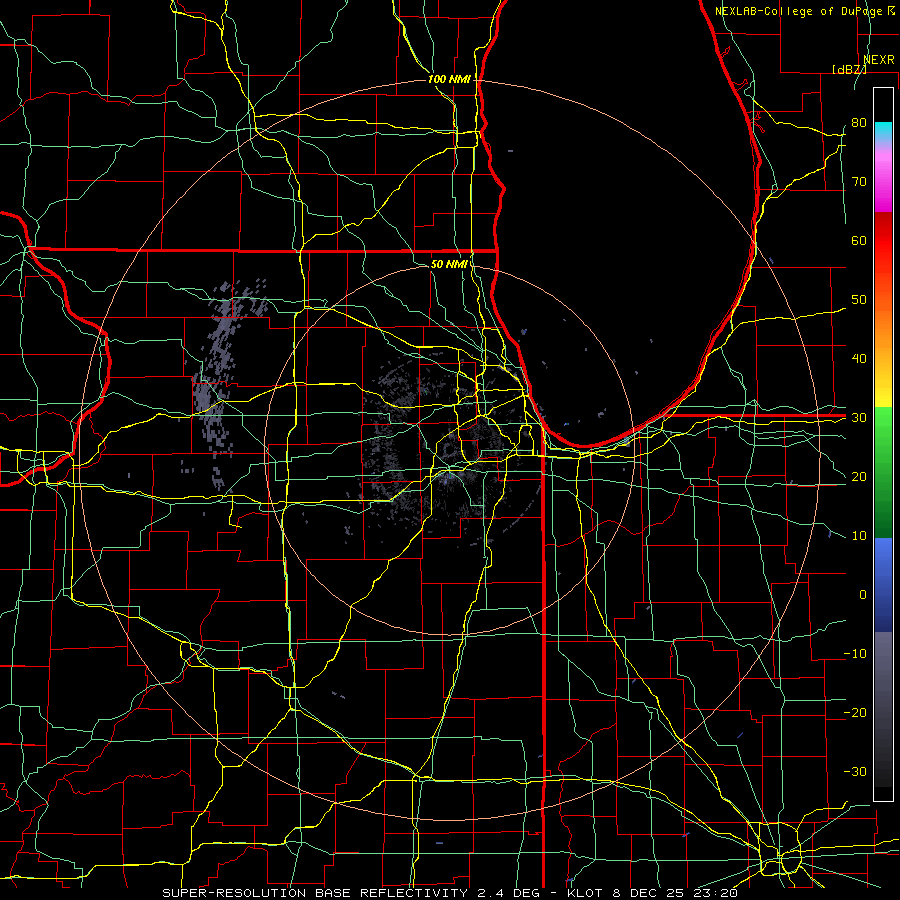900x900 pixels.
Task: Click the "23:20" time stamp
Action: click(x=715, y=893)
